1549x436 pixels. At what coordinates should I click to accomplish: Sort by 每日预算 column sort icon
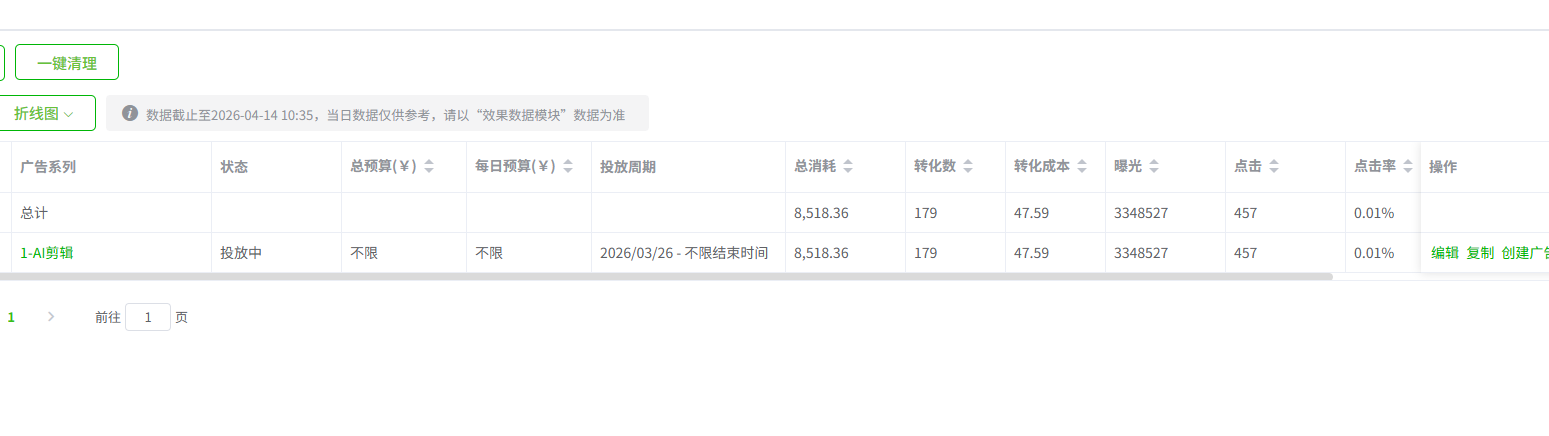[x=568, y=167]
